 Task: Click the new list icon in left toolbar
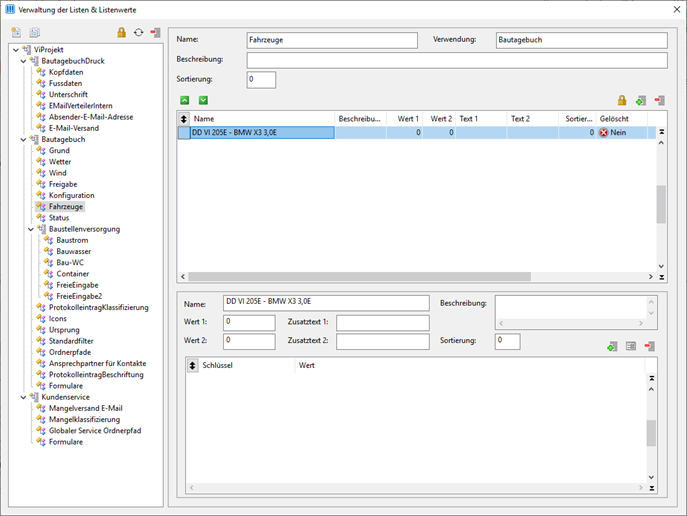click(x=16, y=32)
